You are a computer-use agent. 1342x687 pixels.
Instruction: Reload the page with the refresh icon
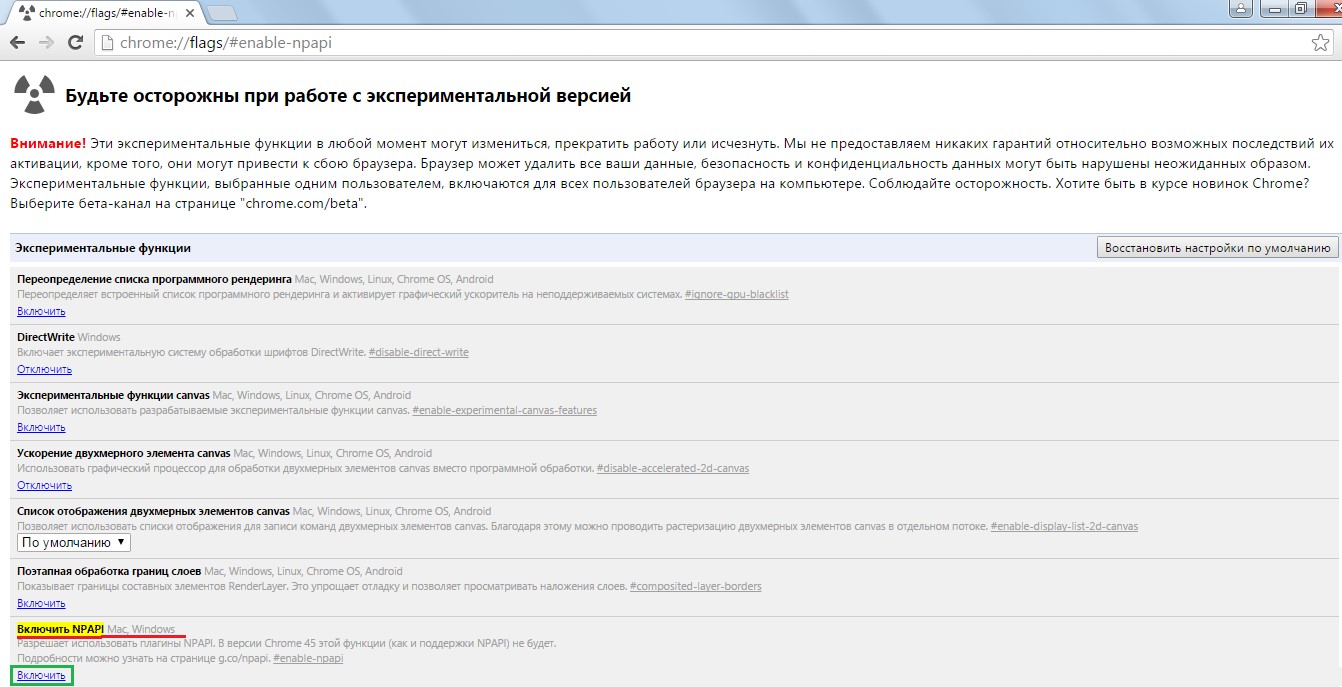75,43
